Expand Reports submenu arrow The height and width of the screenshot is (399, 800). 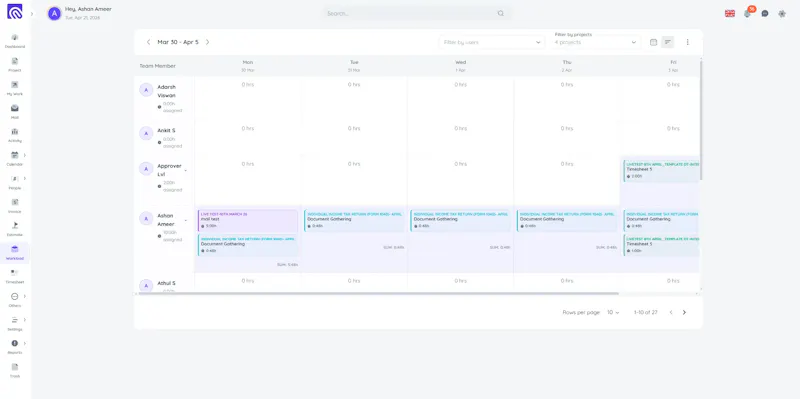click(24, 343)
